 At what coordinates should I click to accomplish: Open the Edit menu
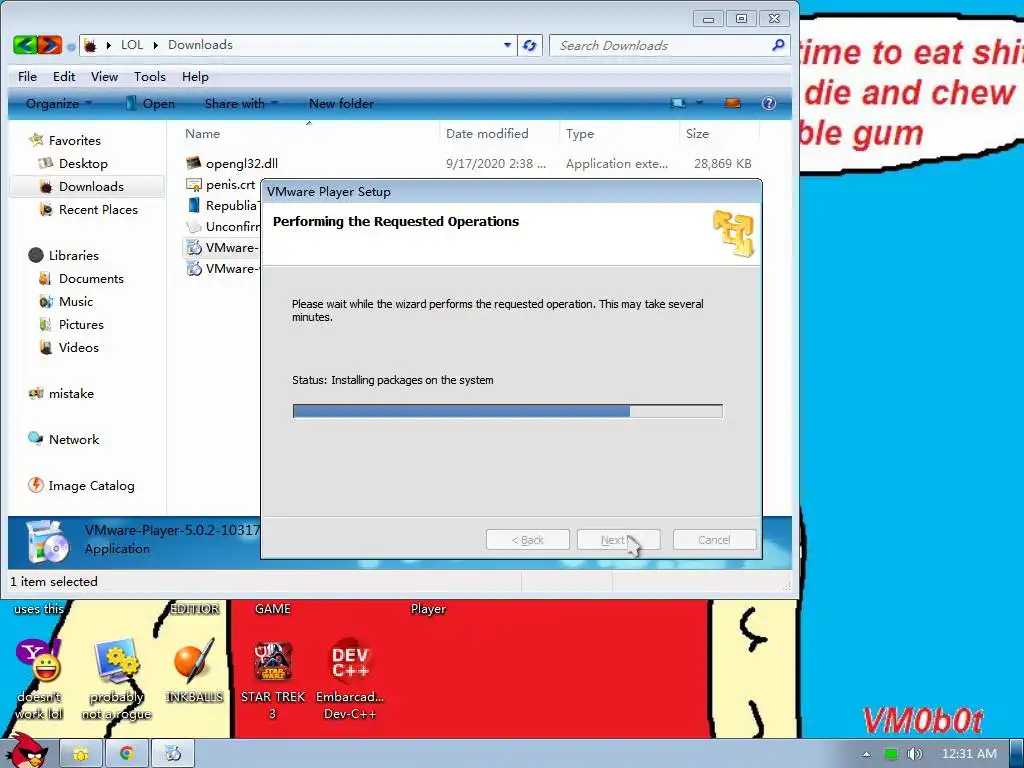click(64, 76)
